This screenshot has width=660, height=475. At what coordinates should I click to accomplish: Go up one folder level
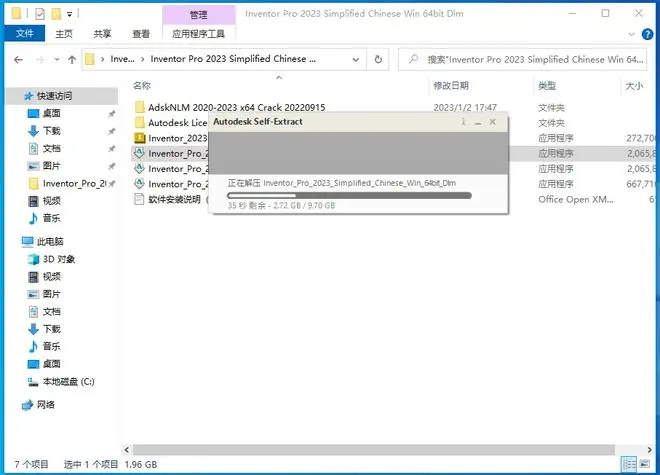coord(72,60)
